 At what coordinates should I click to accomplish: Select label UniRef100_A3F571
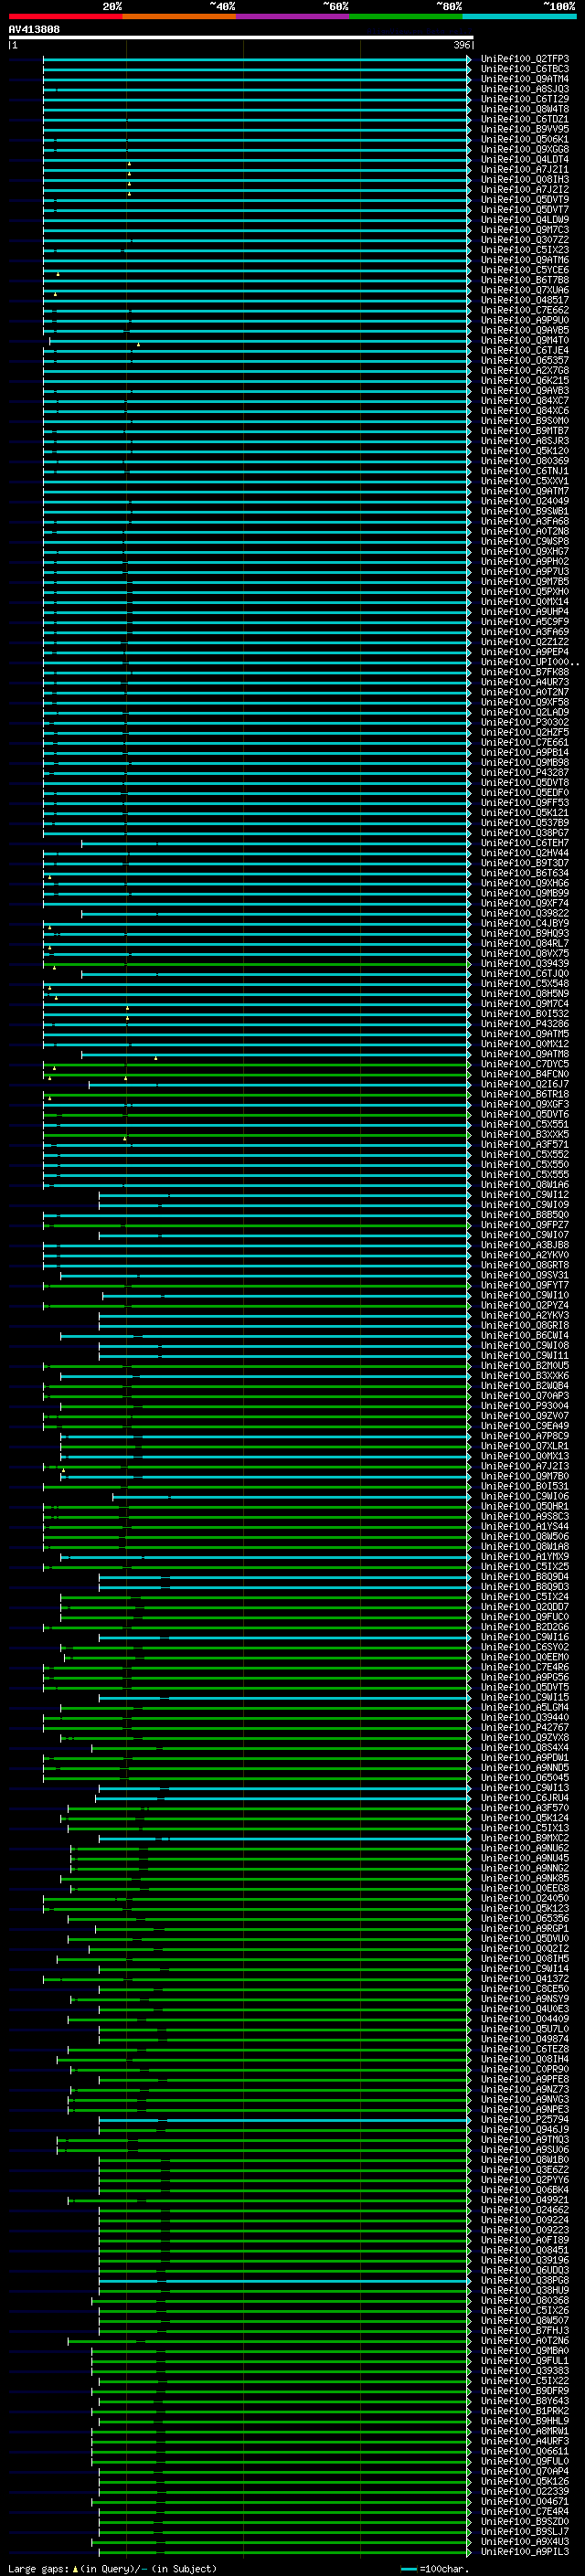coord(525,1144)
